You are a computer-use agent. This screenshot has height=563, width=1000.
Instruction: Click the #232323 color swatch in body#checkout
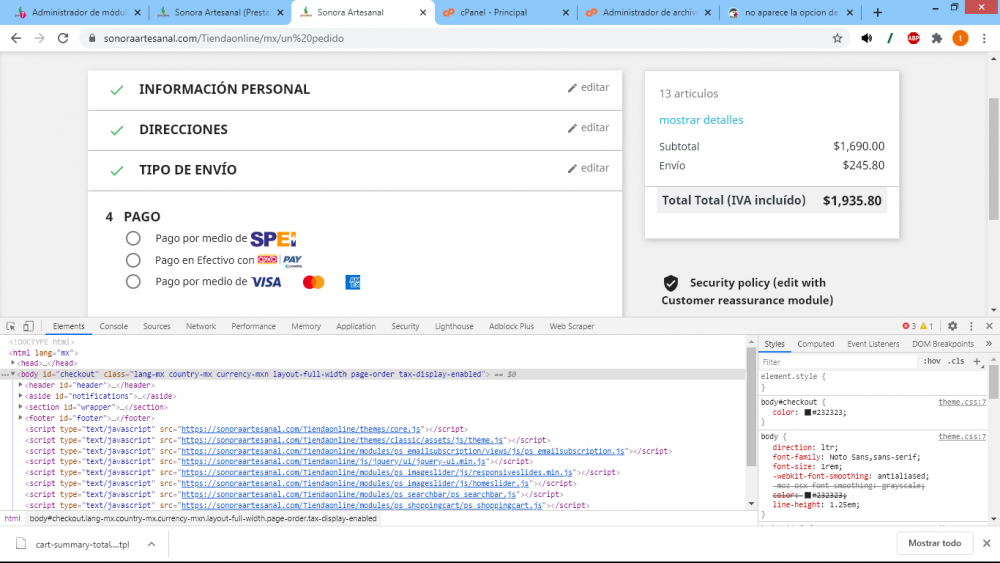(807, 413)
